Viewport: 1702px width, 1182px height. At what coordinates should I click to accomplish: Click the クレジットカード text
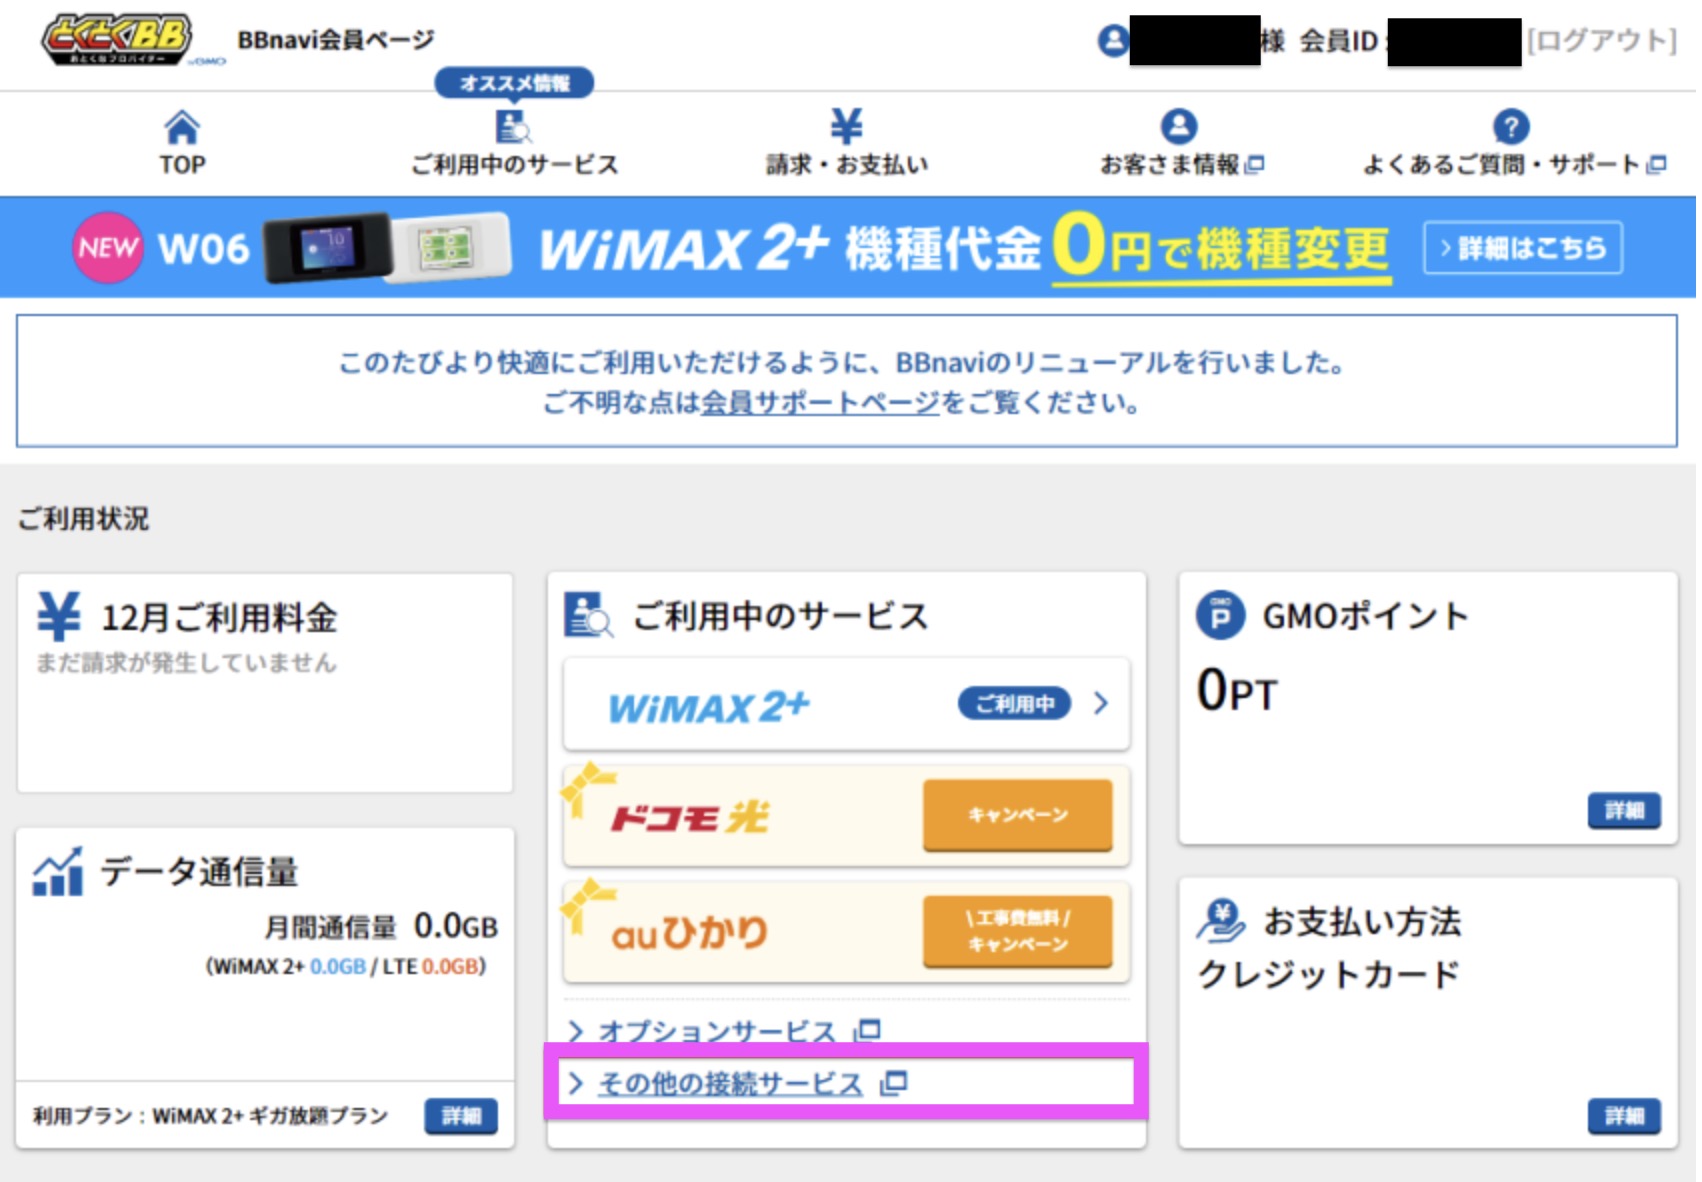coord(1329,974)
